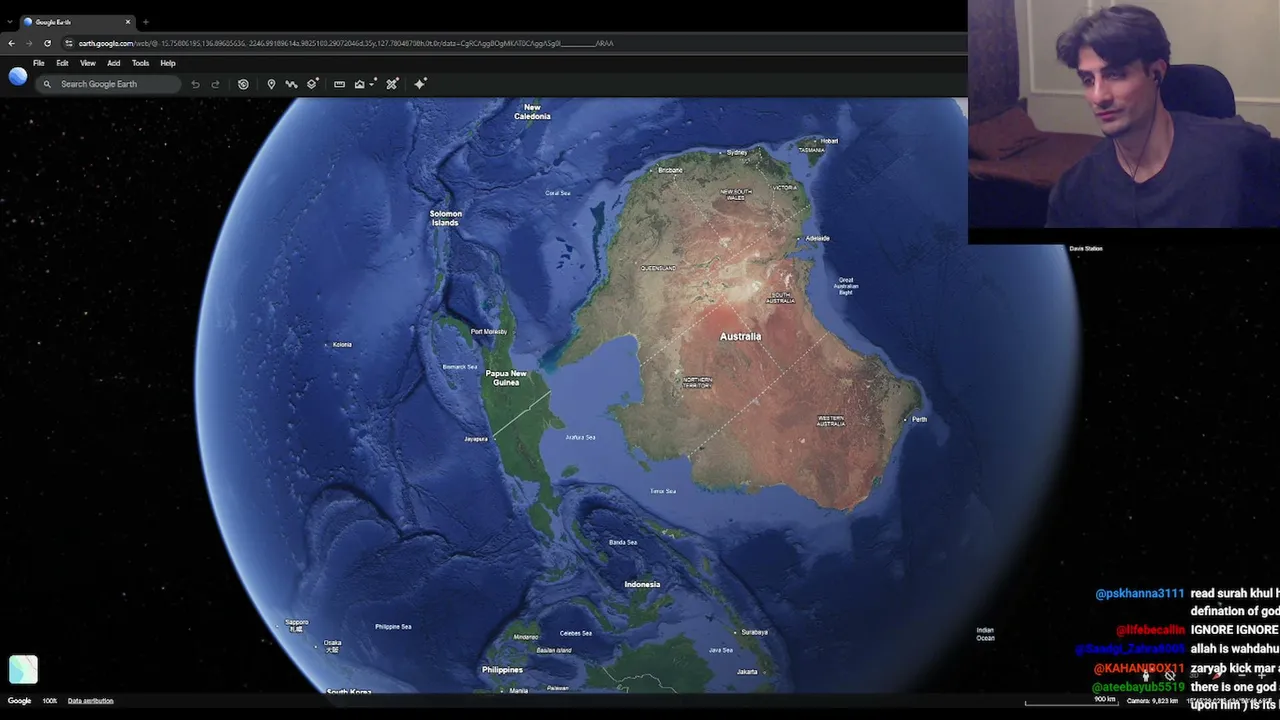Viewport: 1280px width, 720px height.
Task: Click the Camera 9,823 km altitude readout
Action: point(1152,701)
